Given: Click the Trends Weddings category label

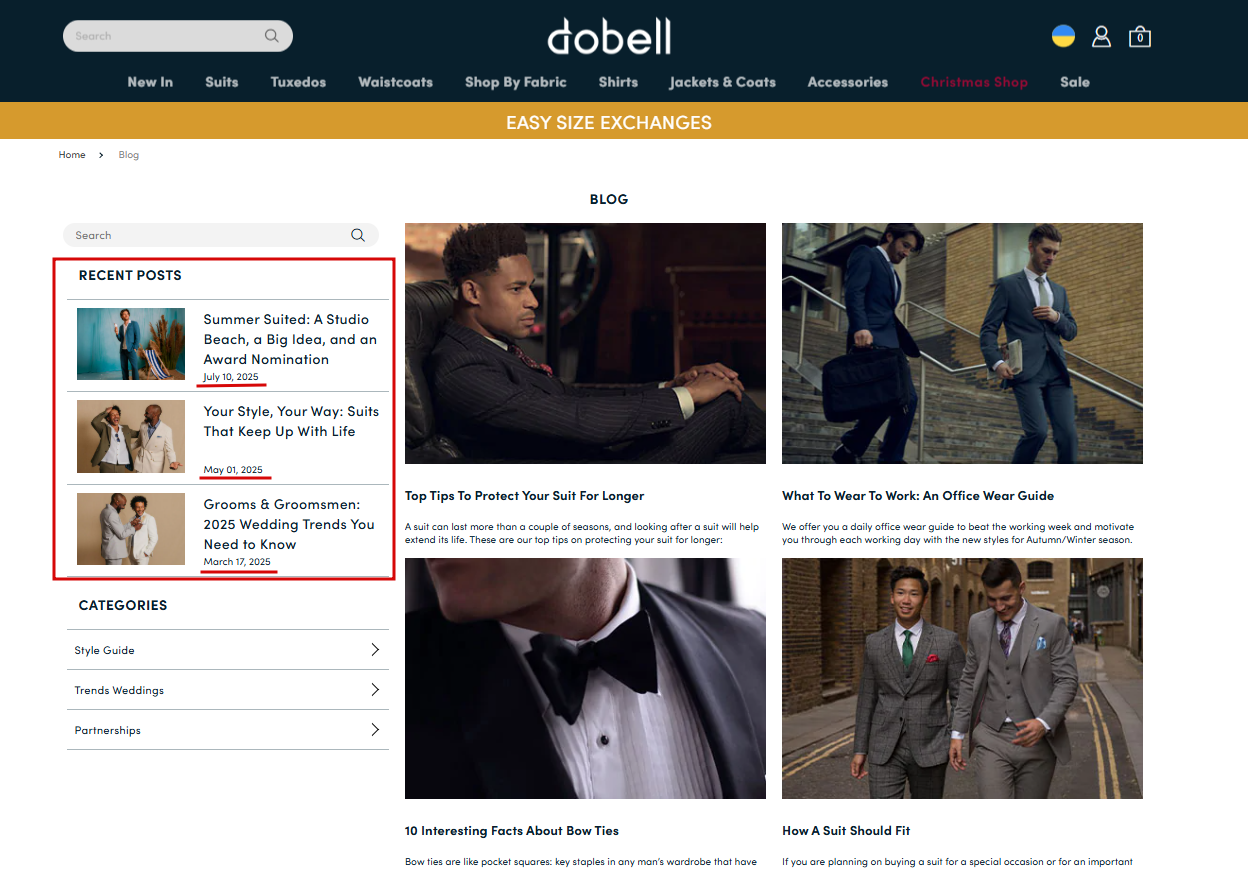Looking at the screenshot, I should [x=119, y=690].
